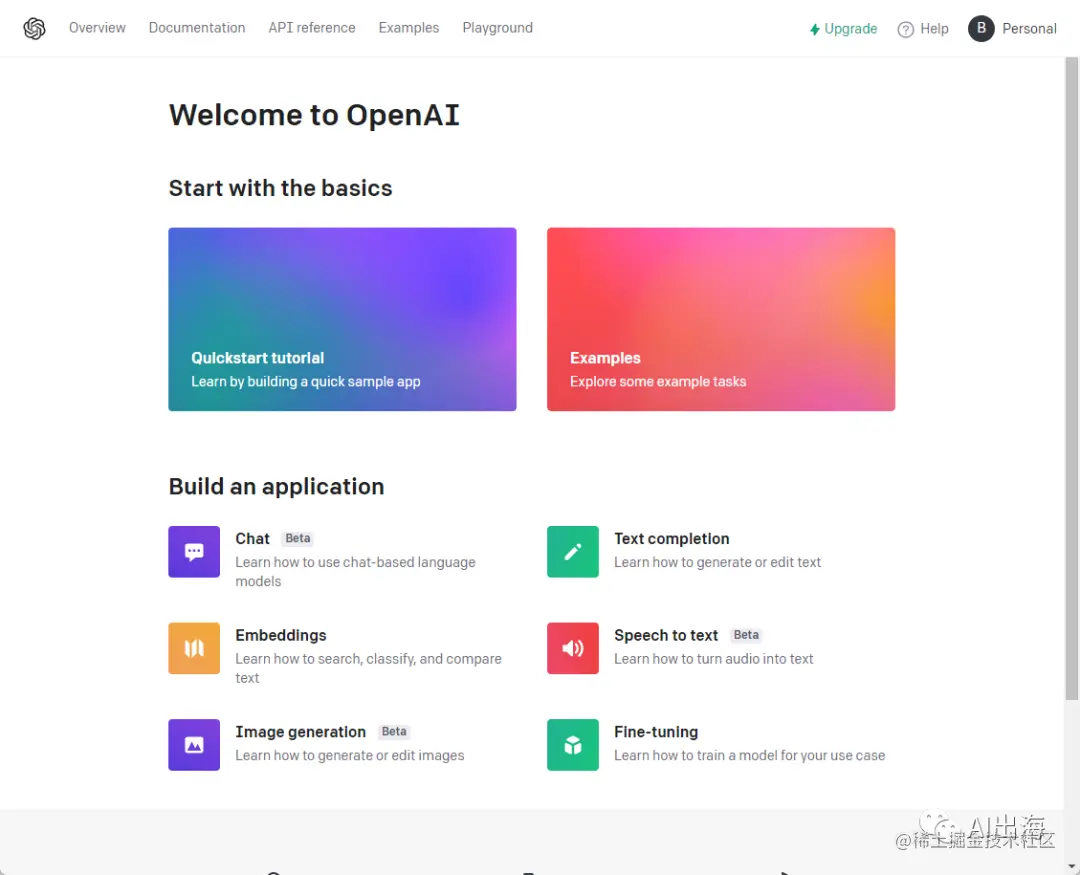Viewport: 1080px width, 875px height.
Task: Click 'Explore some example tasks' text
Action: 658,382
